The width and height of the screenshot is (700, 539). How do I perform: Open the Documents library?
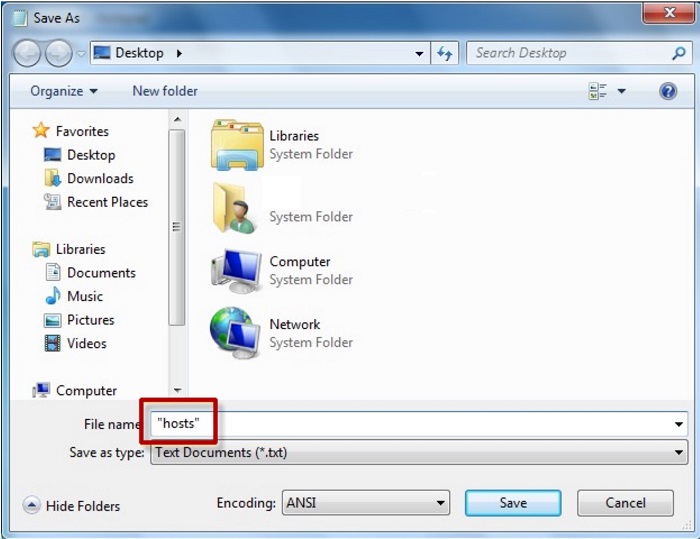point(101,273)
